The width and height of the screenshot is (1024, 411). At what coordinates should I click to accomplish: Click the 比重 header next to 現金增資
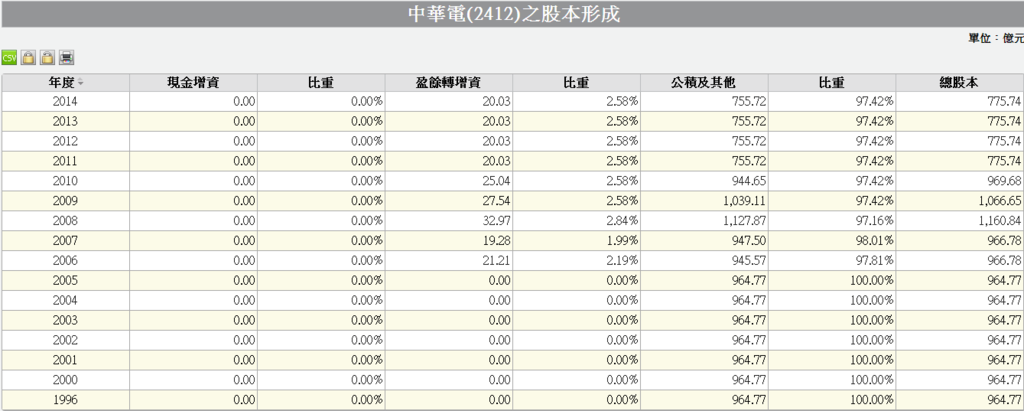321,83
